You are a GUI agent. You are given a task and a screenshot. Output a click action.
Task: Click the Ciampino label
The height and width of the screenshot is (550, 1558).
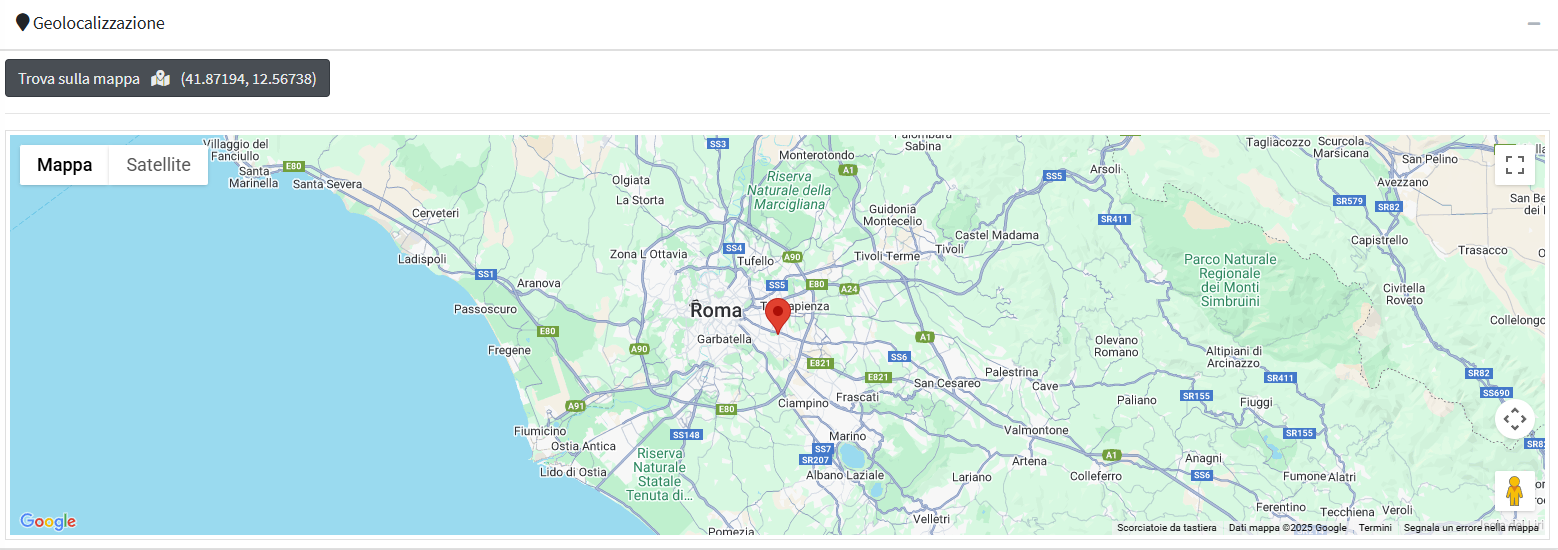click(x=803, y=403)
